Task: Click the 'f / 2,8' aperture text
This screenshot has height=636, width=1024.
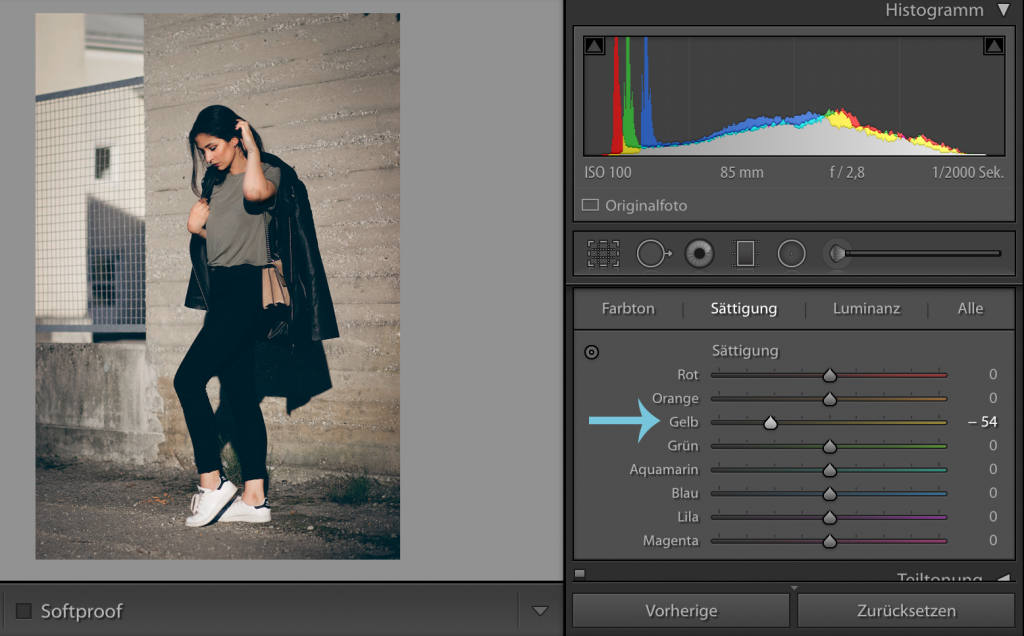Action: tap(846, 172)
